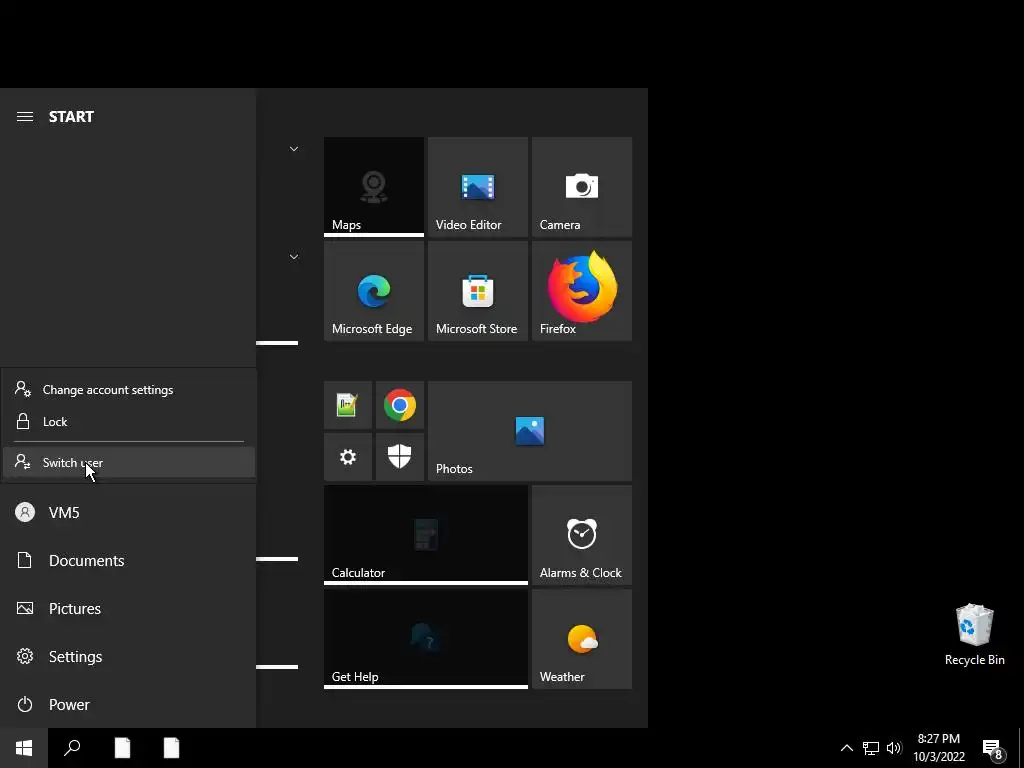Screen dimensions: 1024x768
Task: Collapse Start menu with hamburger icon
Action: (25, 117)
